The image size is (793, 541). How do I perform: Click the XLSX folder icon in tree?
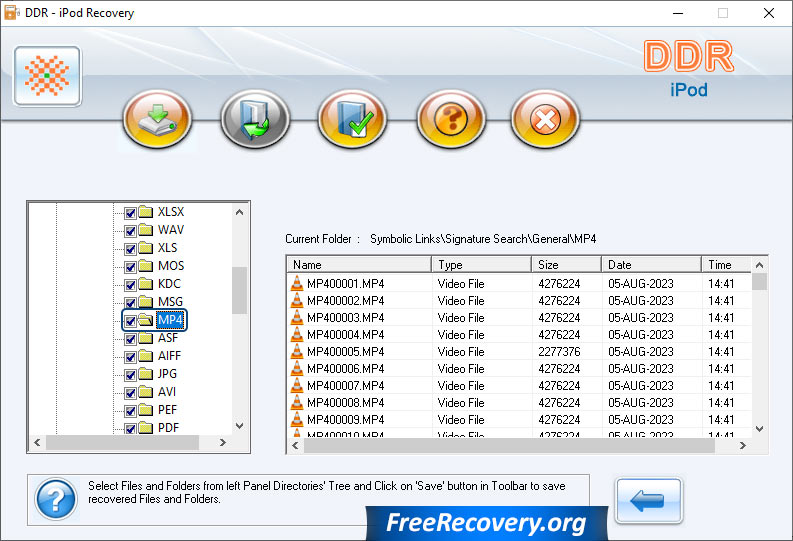(x=146, y=211)
